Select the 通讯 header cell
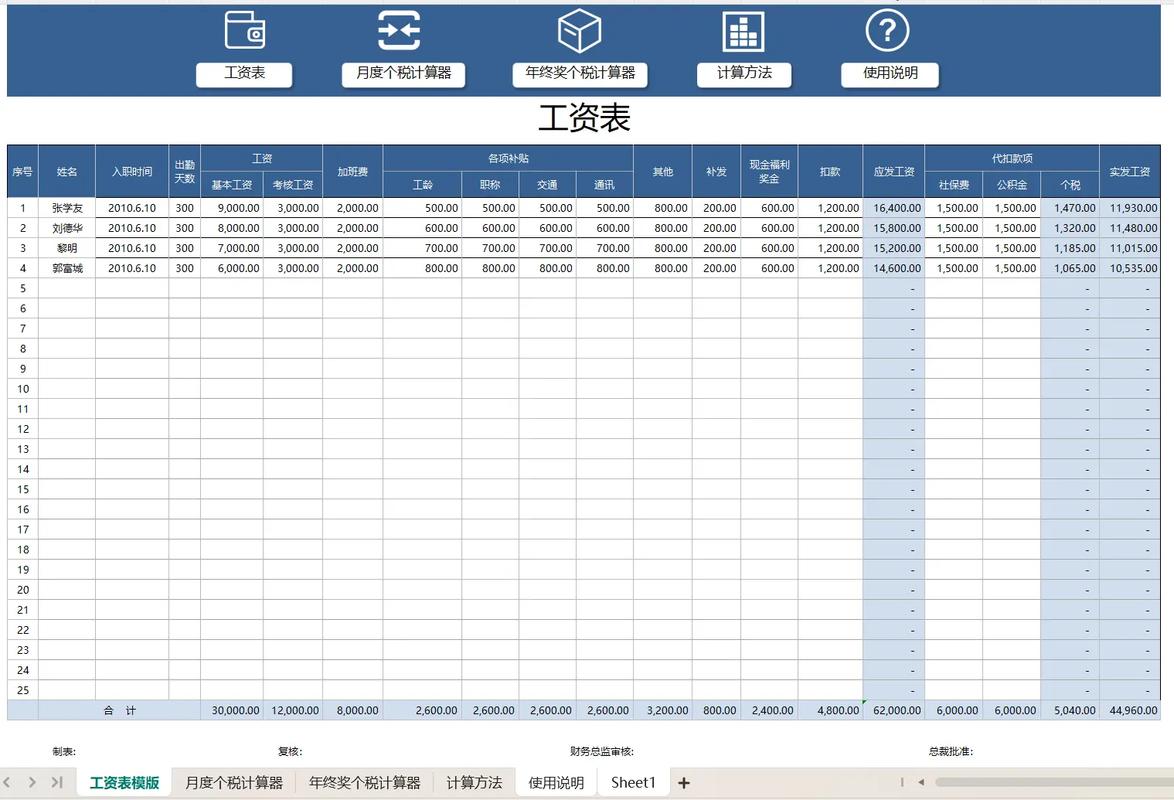The width and height of the screenshot is (1174, 800). point(604,184)
